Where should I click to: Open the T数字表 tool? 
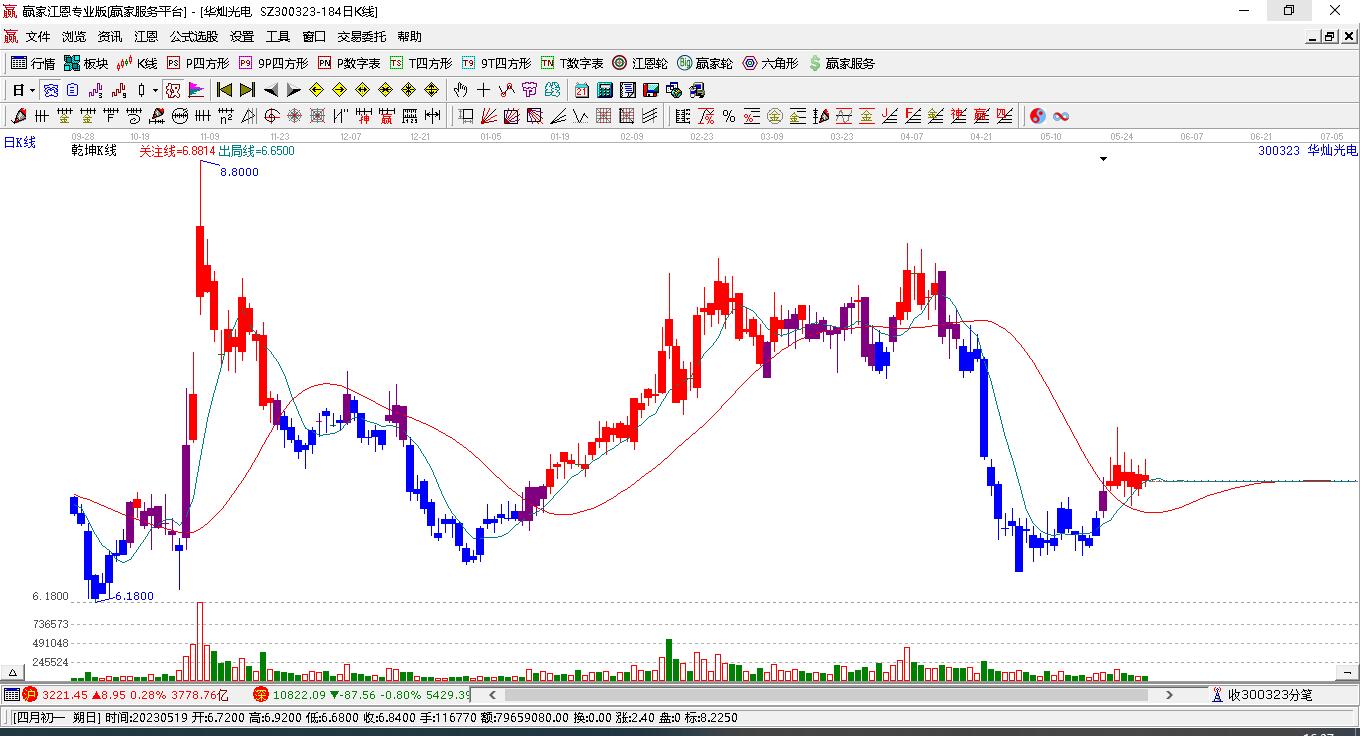(572, 63)
